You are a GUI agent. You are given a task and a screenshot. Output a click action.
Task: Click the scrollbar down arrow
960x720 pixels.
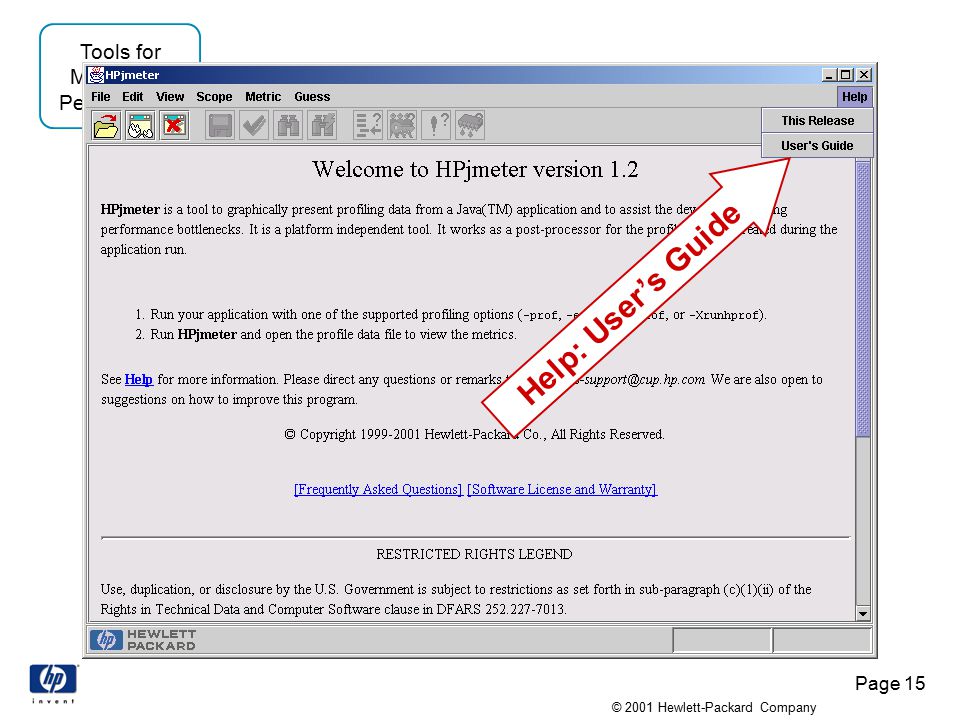[863, 613]
